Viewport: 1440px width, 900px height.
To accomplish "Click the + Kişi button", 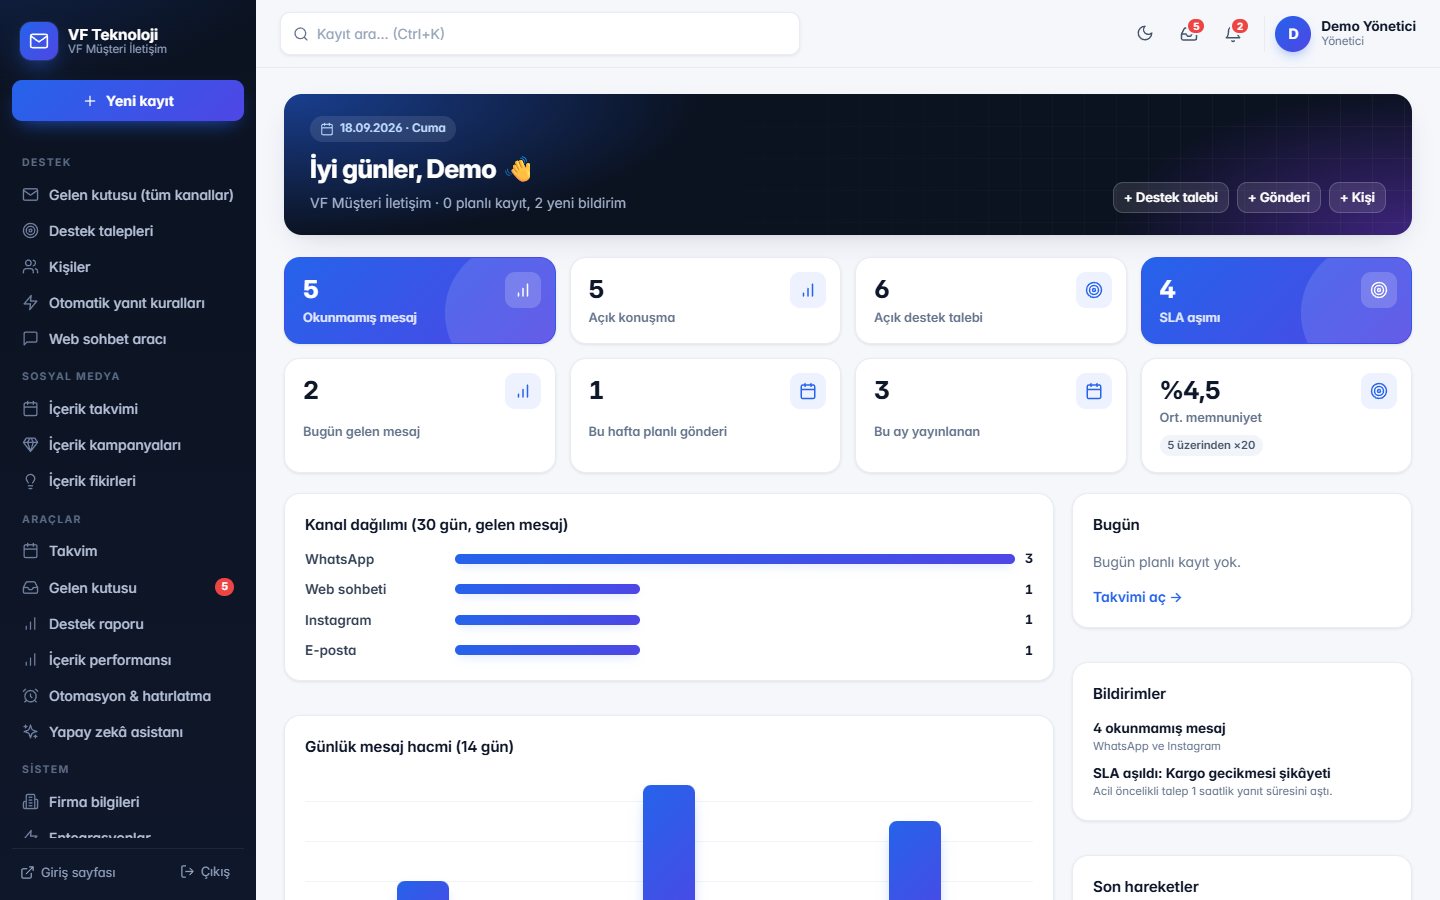I will click(x=1357, y=198).
